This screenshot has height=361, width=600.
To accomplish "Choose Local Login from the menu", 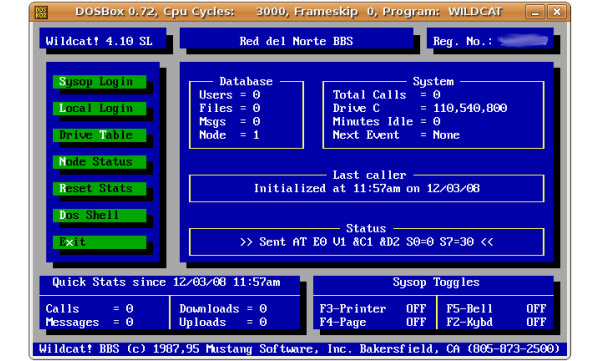I will 99,108.
